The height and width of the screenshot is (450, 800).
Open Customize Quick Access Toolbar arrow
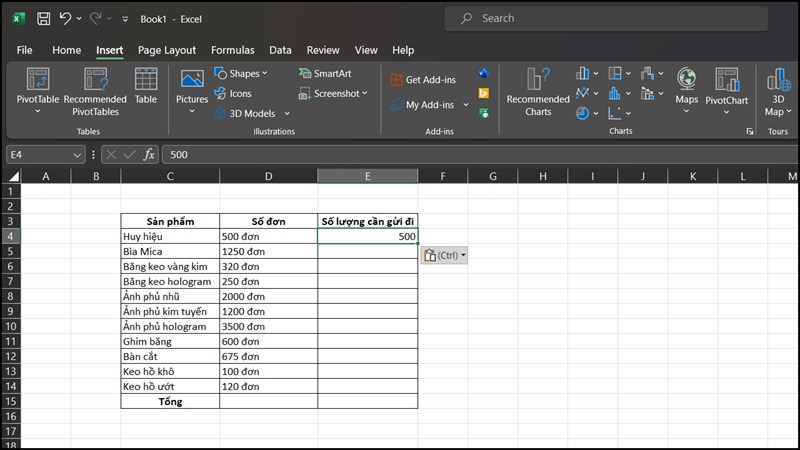point(125,19)
